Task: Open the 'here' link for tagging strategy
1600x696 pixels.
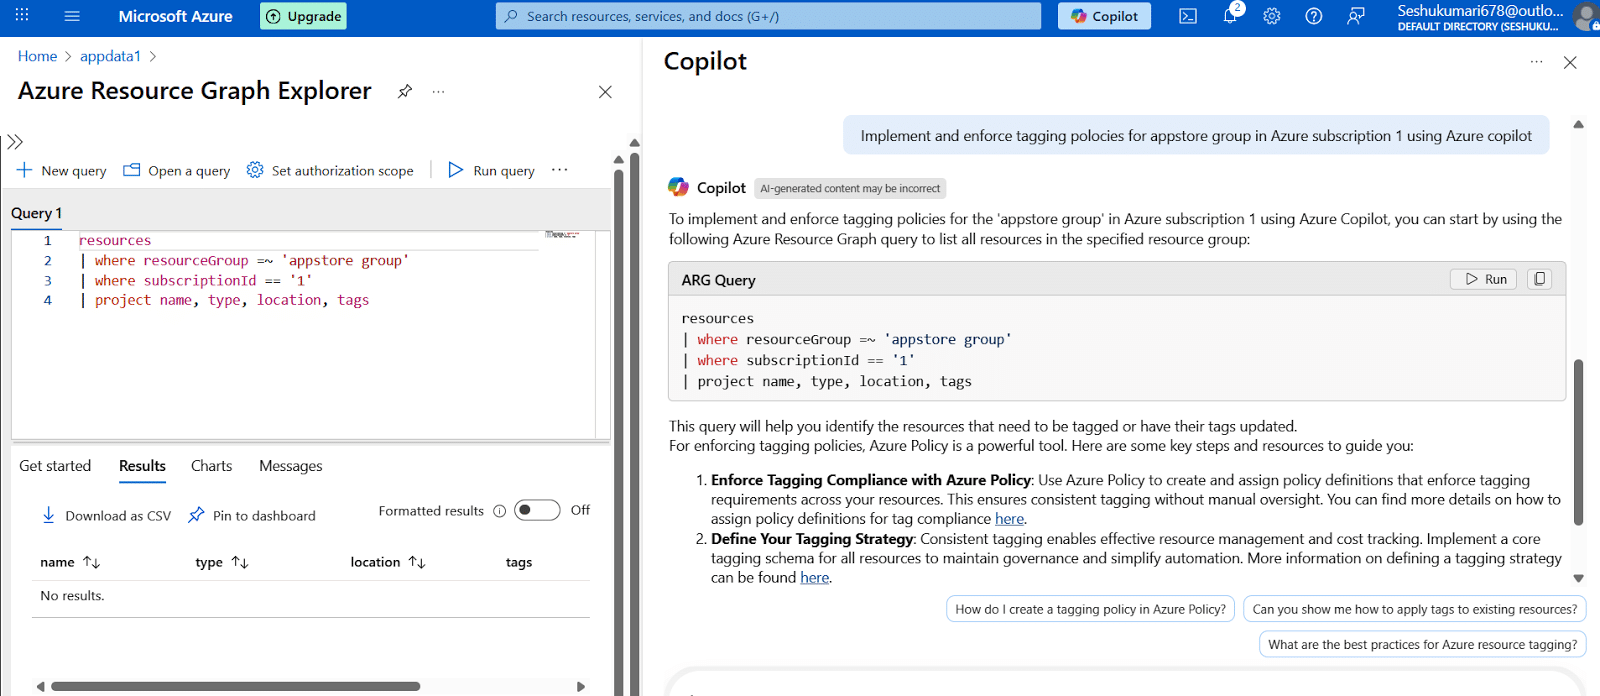Action: 815,577
